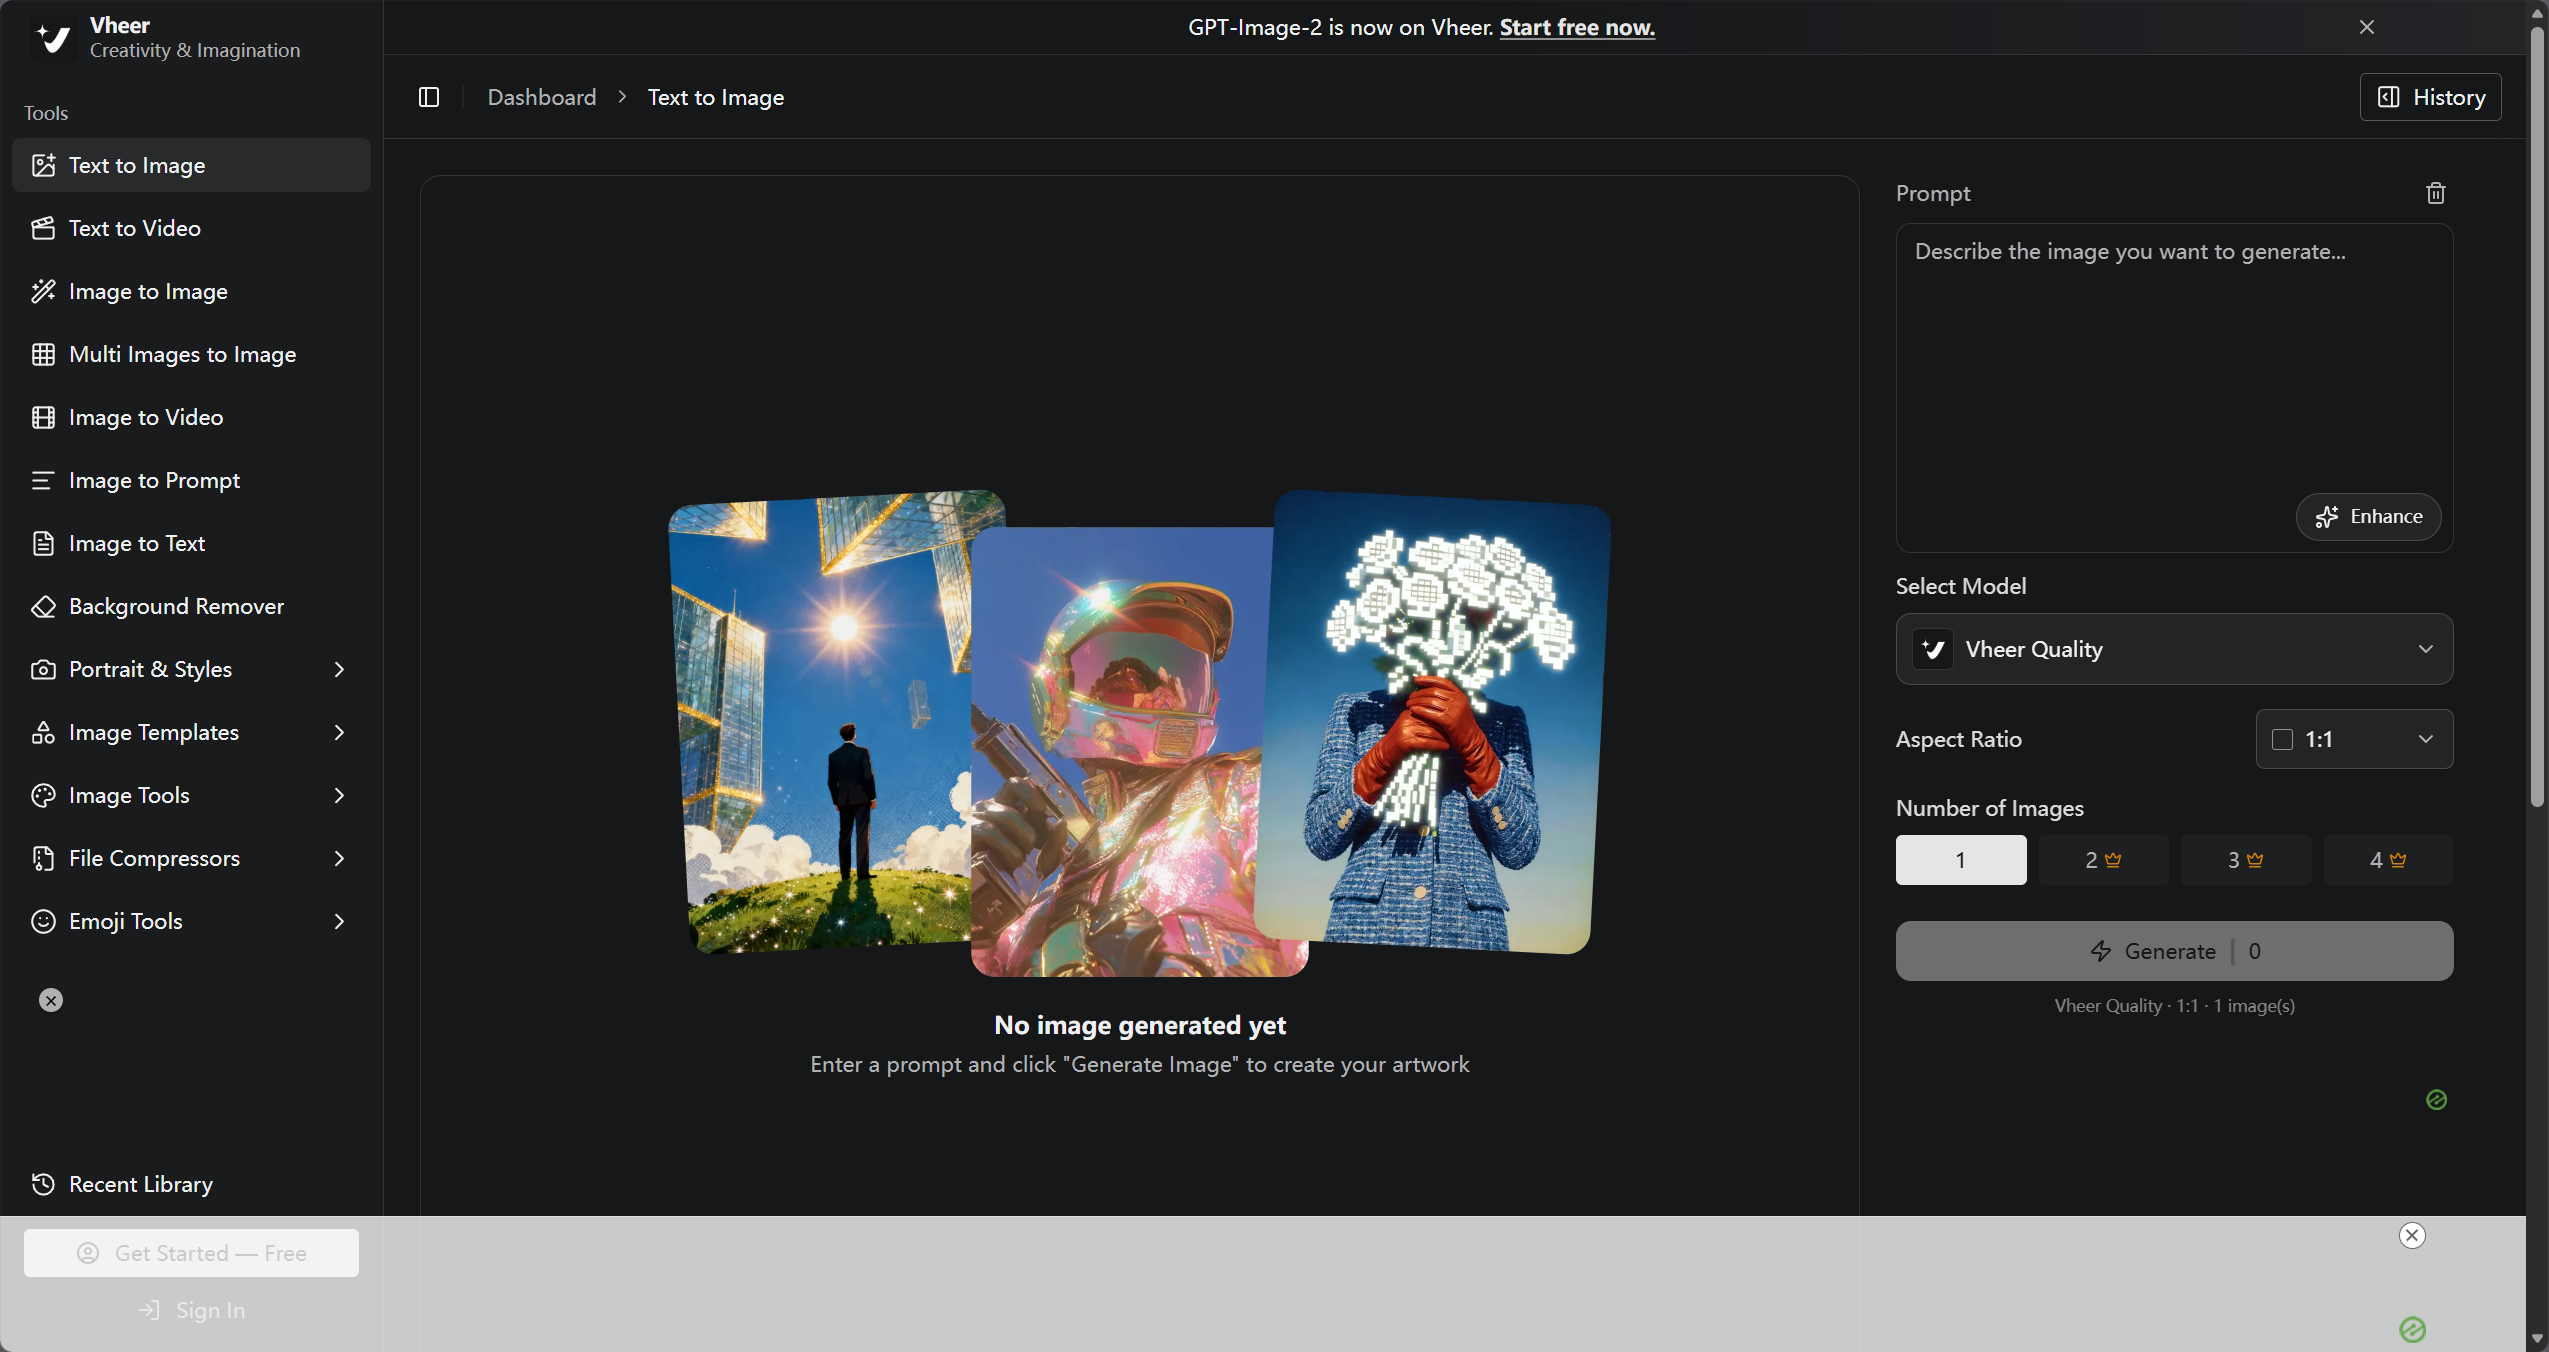
Task: Click the File Compressors file icon
Action: [43, 858]
